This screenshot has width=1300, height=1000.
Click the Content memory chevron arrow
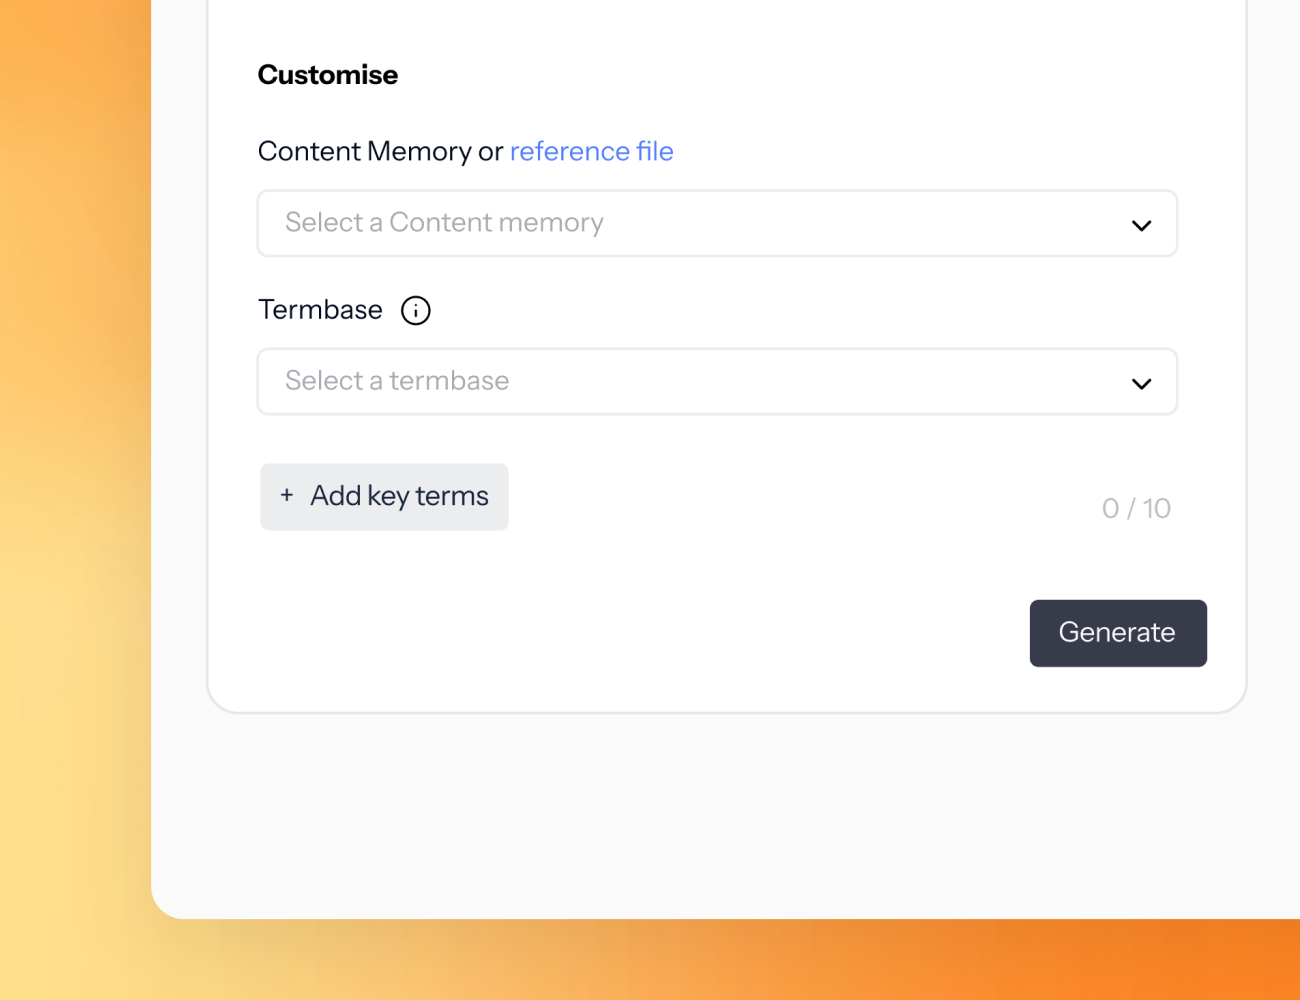pos(1141,225)
